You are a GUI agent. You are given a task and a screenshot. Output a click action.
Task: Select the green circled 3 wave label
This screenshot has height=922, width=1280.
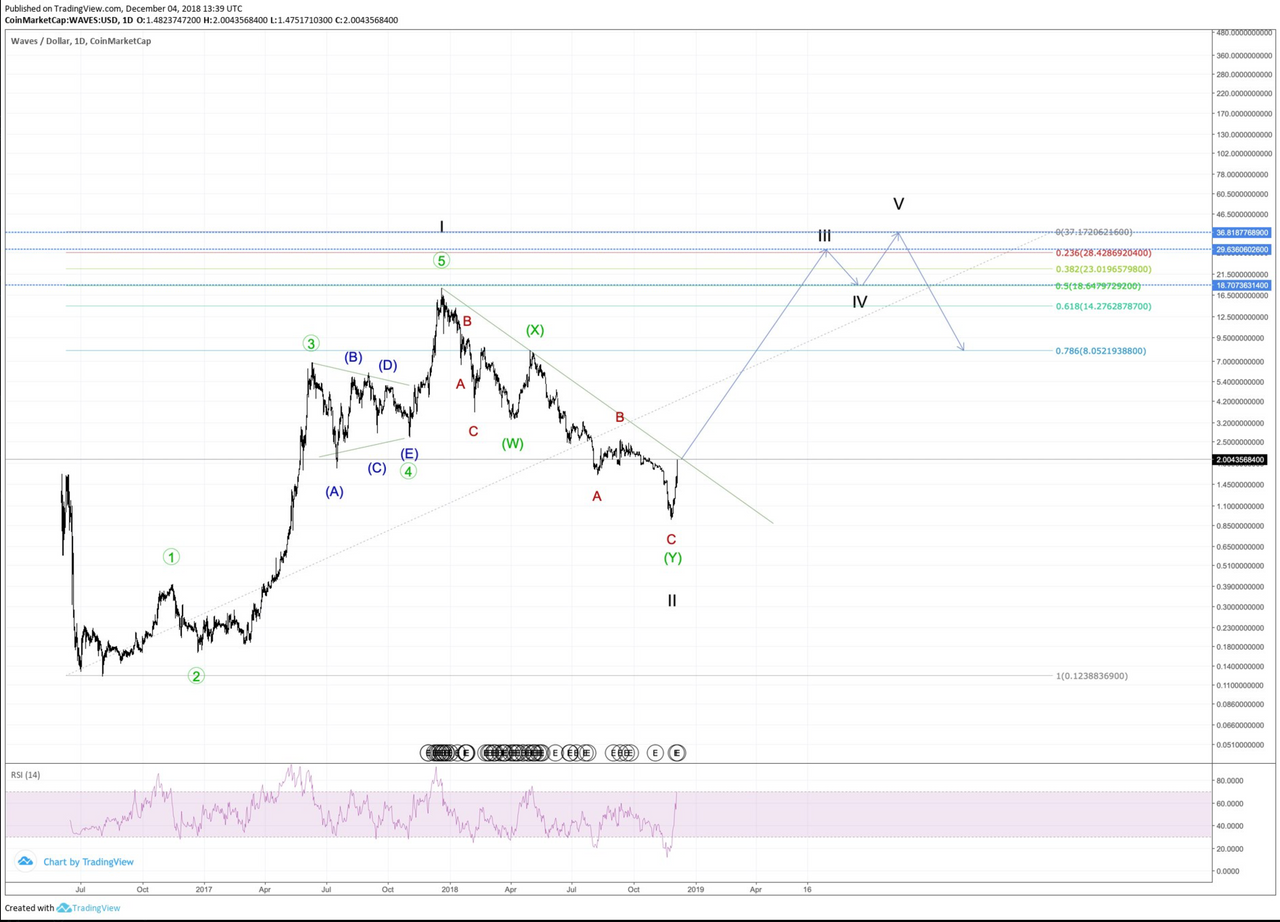coord(311,344)
